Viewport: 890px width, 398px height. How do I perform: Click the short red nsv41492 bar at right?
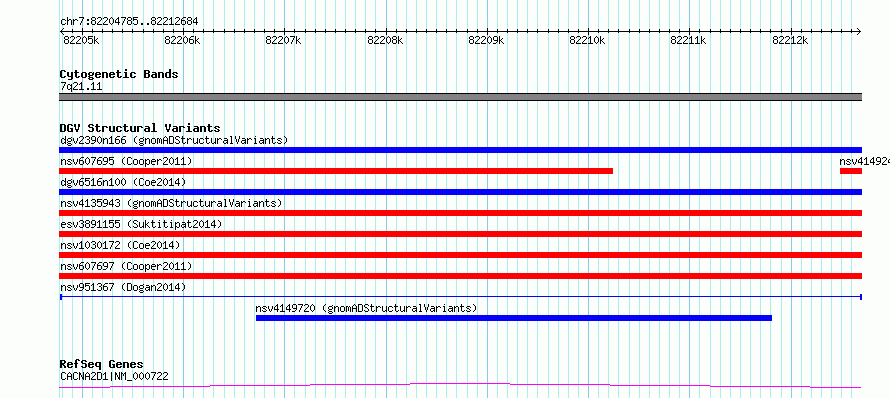[x=851, y=171]
